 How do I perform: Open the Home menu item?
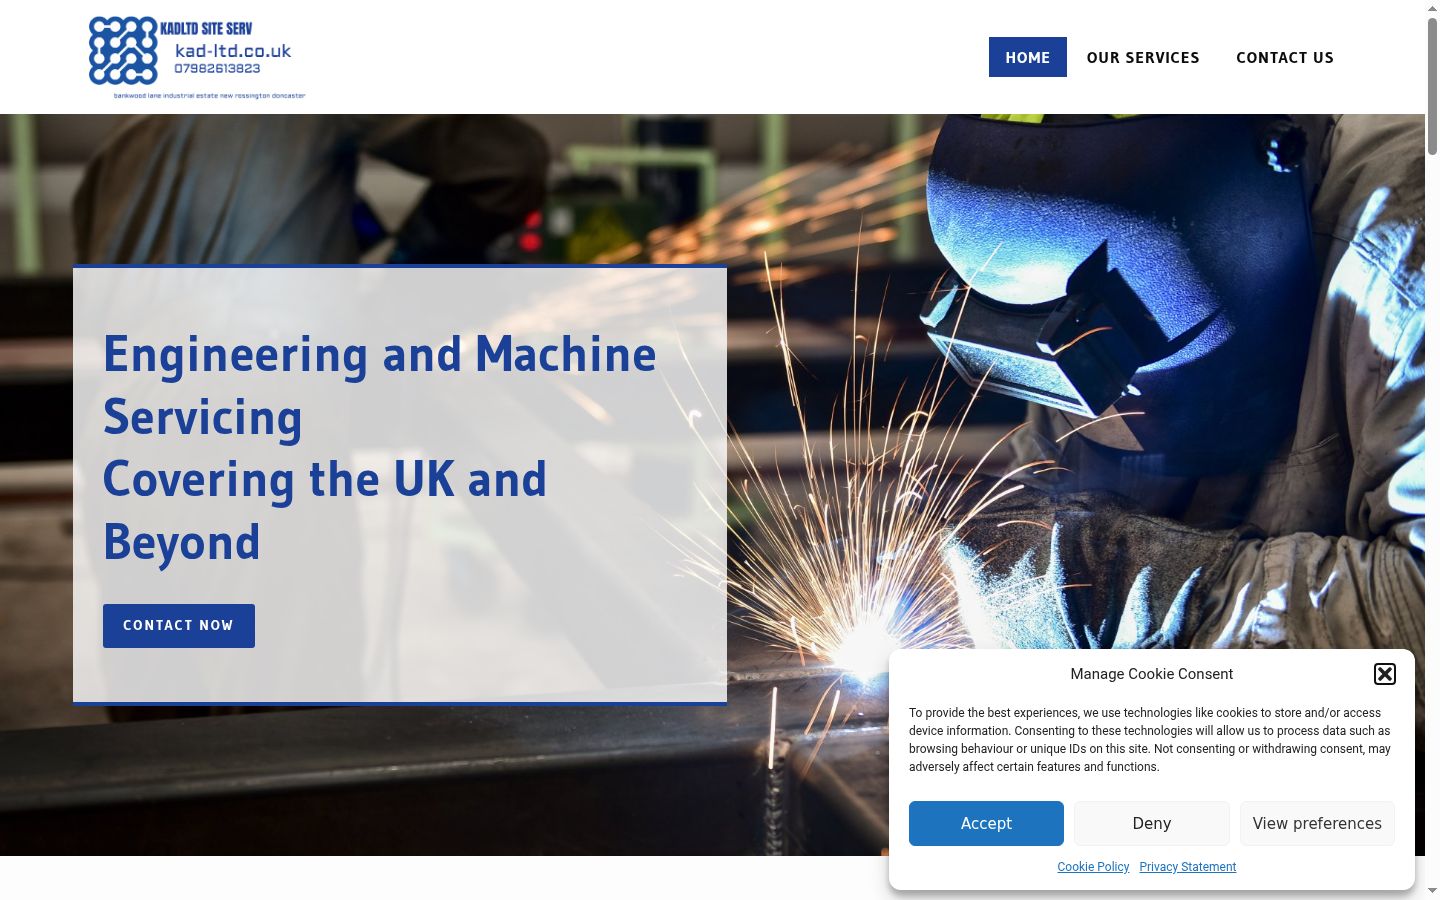[x=1027, y=57]
